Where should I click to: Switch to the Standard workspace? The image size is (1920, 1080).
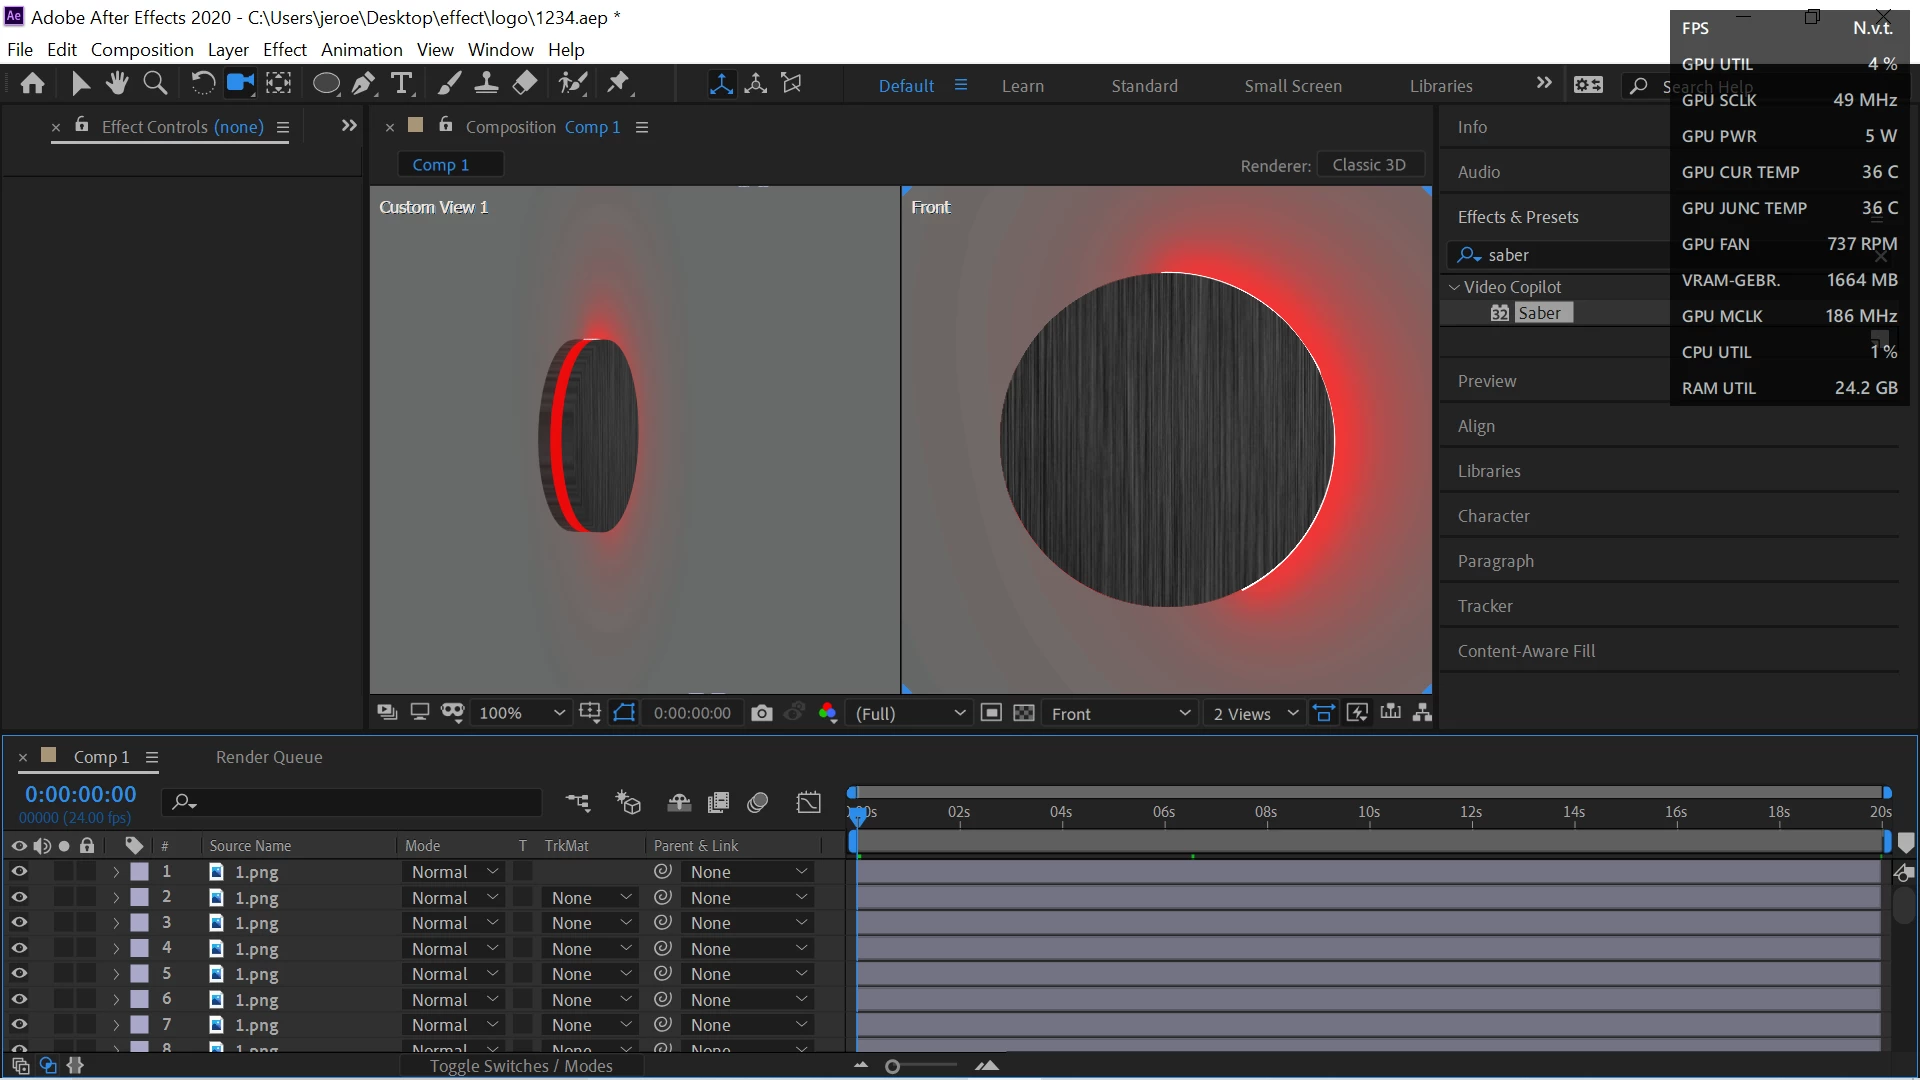tap(1144, 86)
